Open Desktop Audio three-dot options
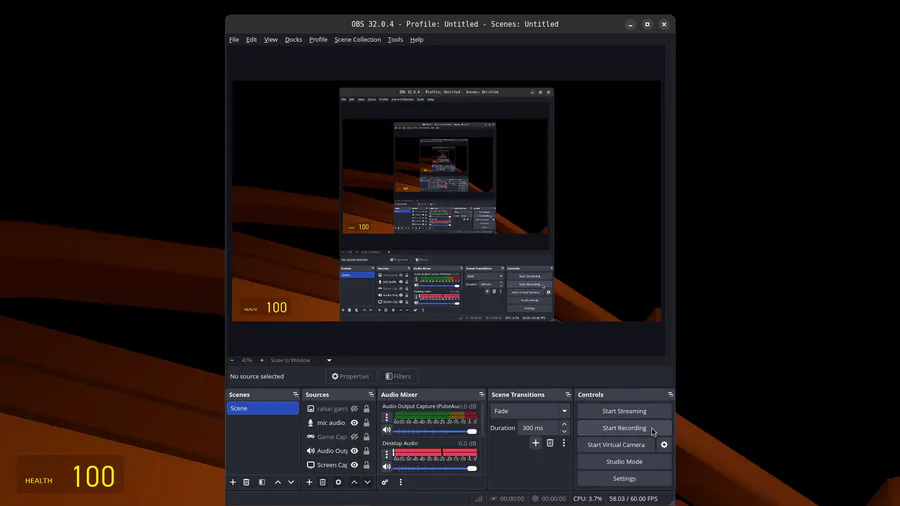Image resolution: width=900 pixels, height=506 pixels. pyautogui.click(x=387, y=454)
